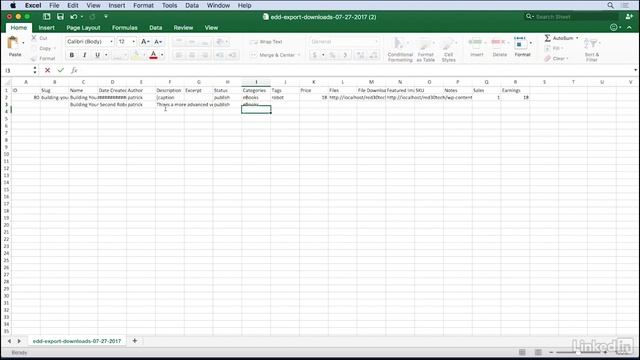Open Cell Styles gallery
Image resolution: width=640 pixels, height=360 pixels.
[448, 49]
